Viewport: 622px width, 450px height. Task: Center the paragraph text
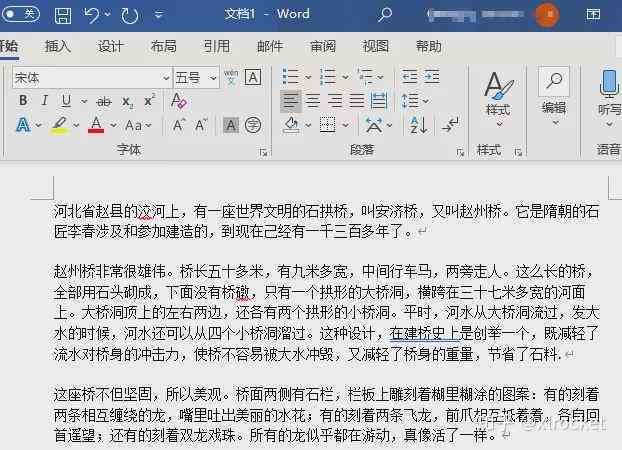313,101
